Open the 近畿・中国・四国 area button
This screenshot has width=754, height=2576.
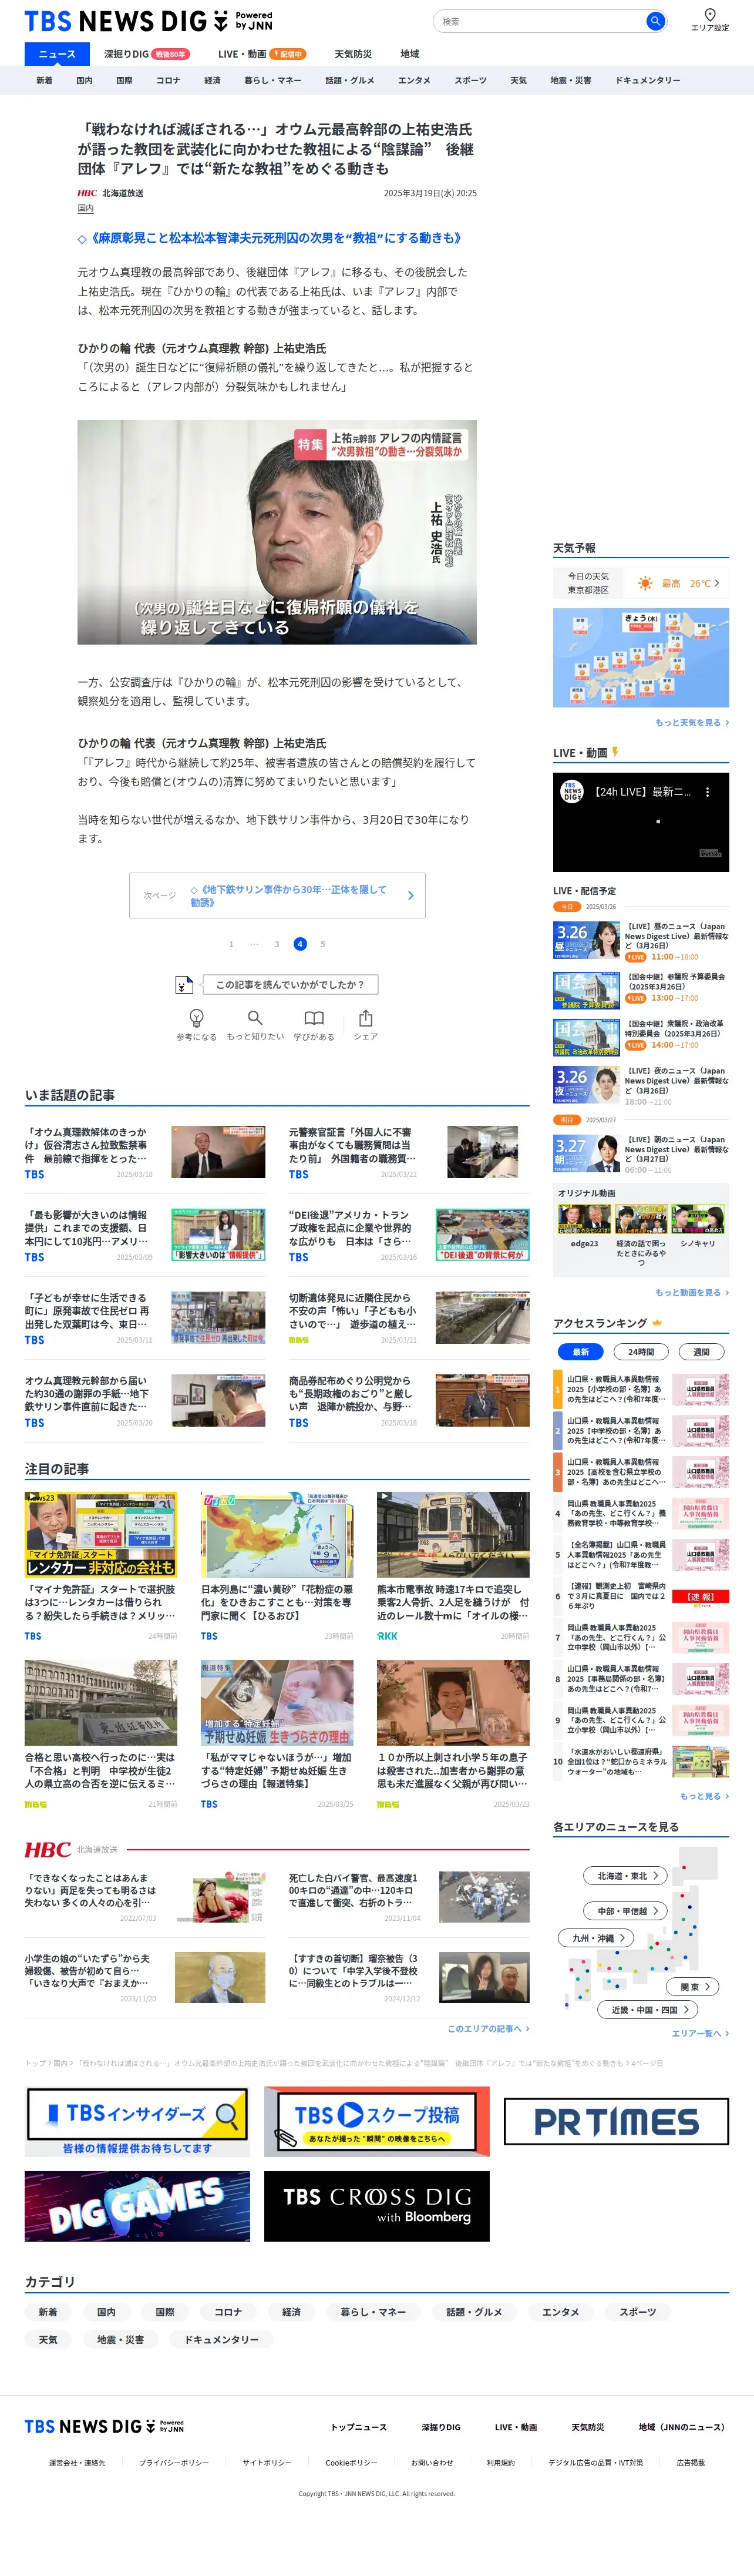tap(648, 2010)
